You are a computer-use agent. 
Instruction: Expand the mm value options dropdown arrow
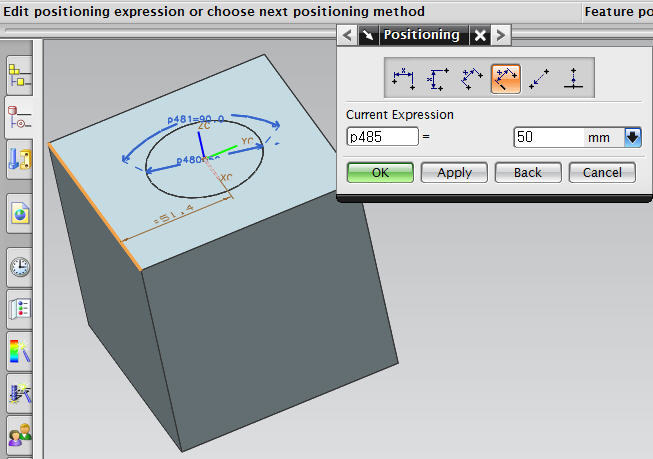pos(632,137)
